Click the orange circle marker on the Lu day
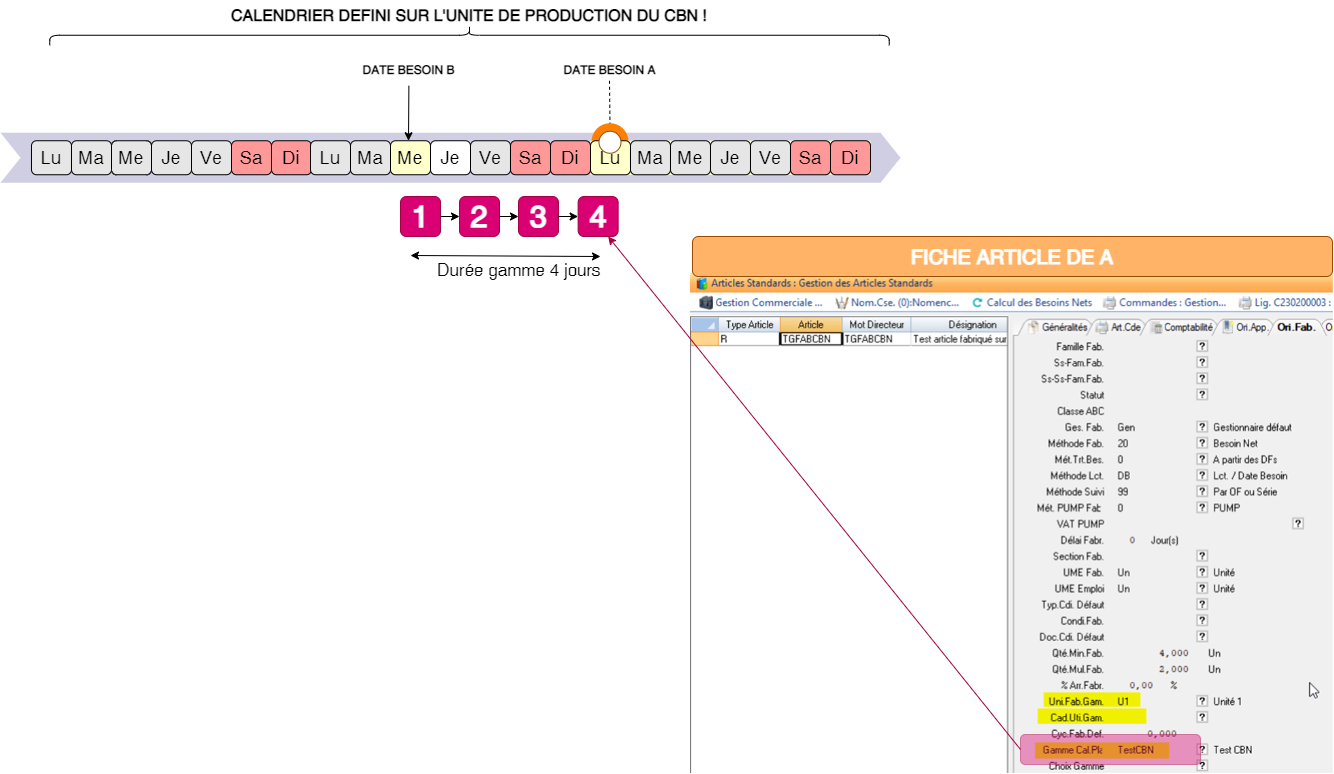The image size is (1334, 774). [609, 137]
